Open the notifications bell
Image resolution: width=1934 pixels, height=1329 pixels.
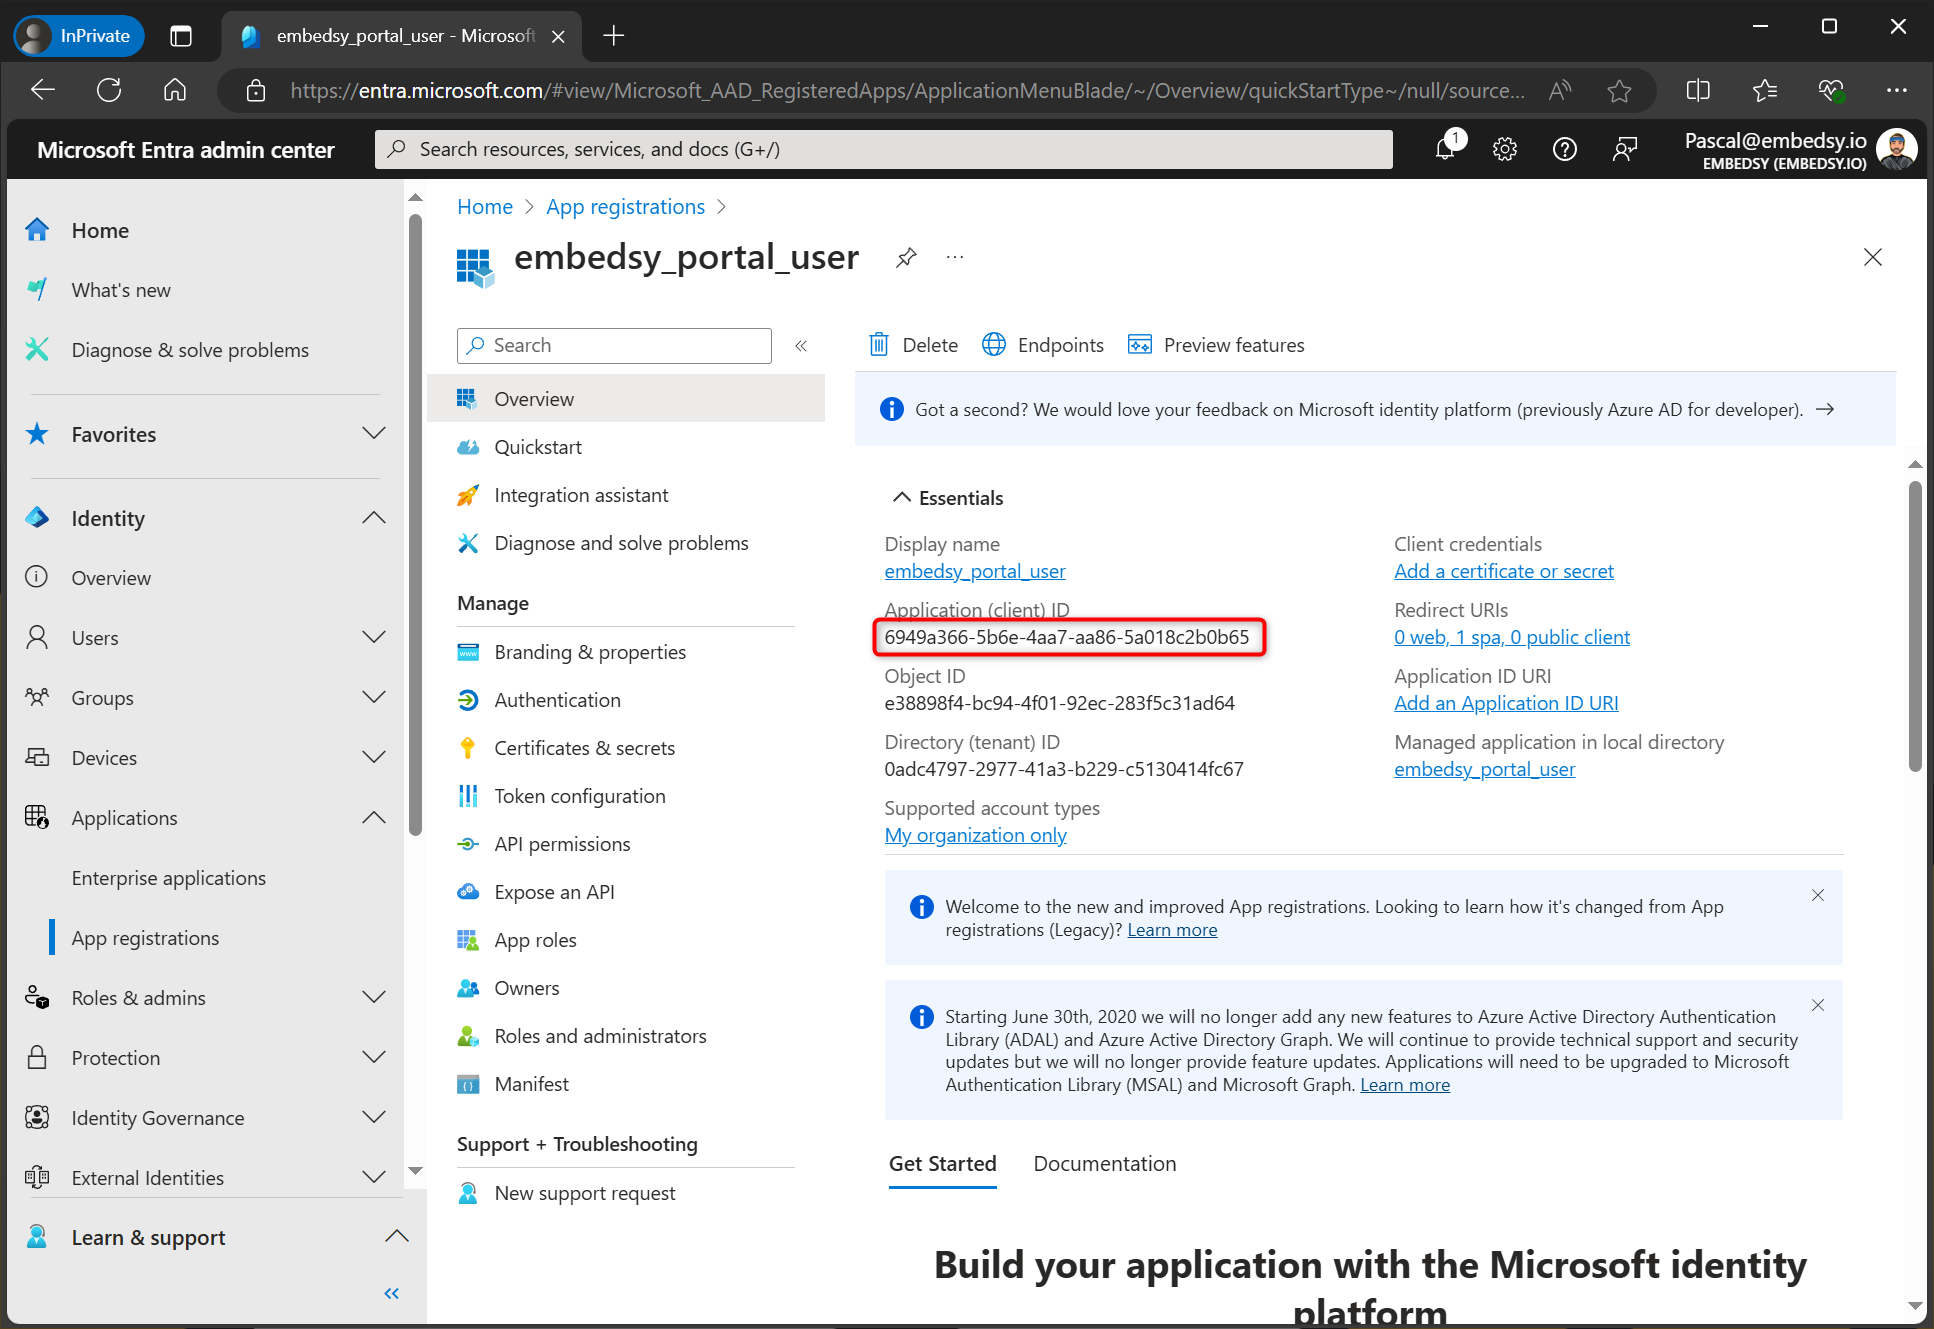pos(1445,148)
